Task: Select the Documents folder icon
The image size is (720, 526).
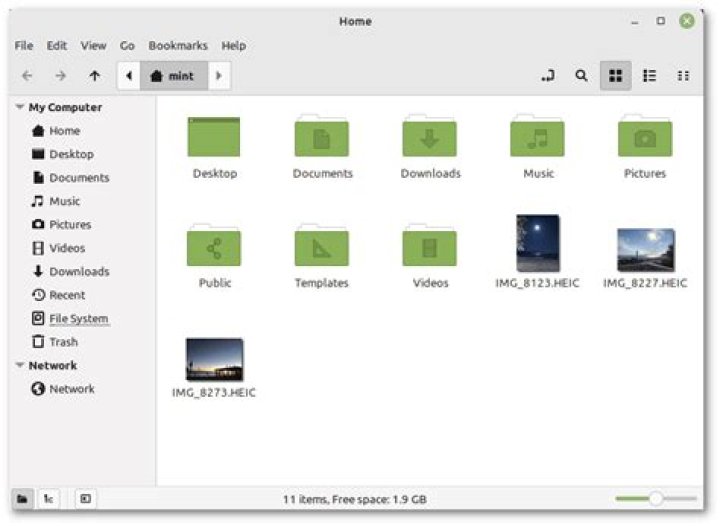Action: coord(322,136)
